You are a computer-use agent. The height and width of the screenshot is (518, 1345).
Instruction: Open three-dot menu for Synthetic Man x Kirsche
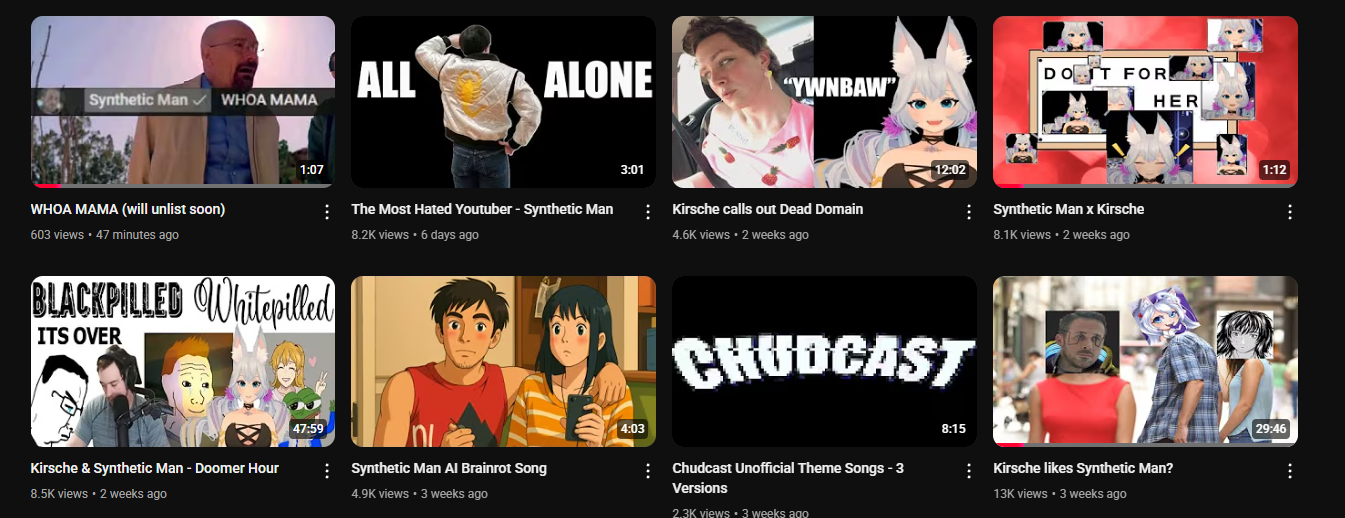pos(1289,212)
